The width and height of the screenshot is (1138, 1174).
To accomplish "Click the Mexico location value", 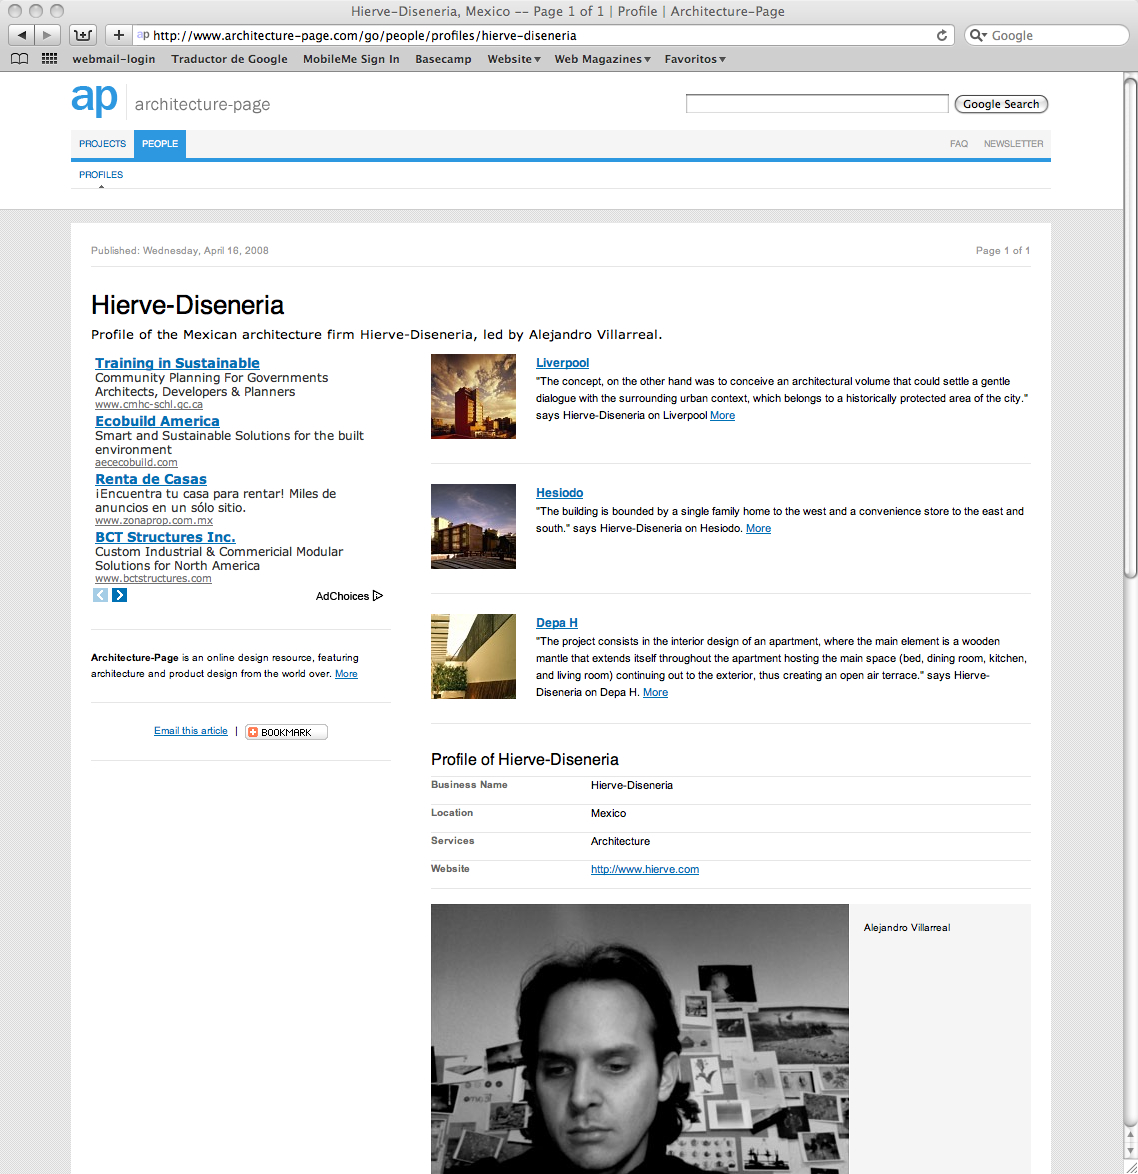I will [608, 813].
